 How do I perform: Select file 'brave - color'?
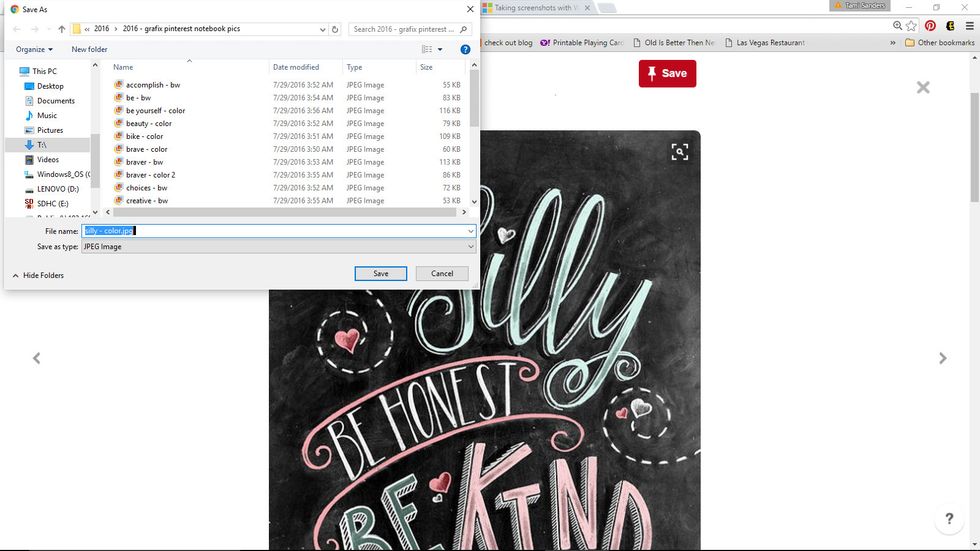[147, 149]
